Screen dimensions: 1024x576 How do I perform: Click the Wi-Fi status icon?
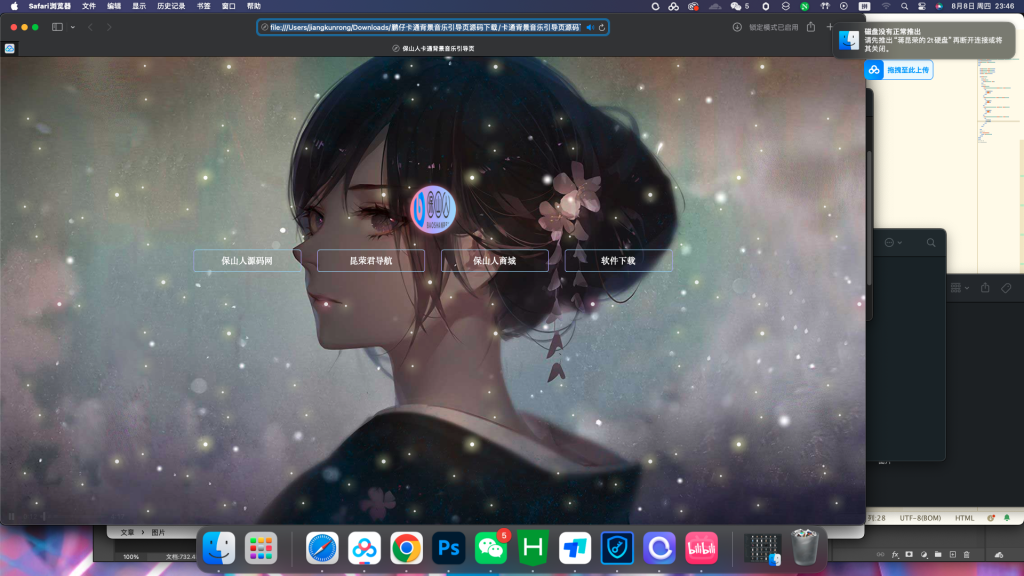pyautogui.click(x=886, y=7)
